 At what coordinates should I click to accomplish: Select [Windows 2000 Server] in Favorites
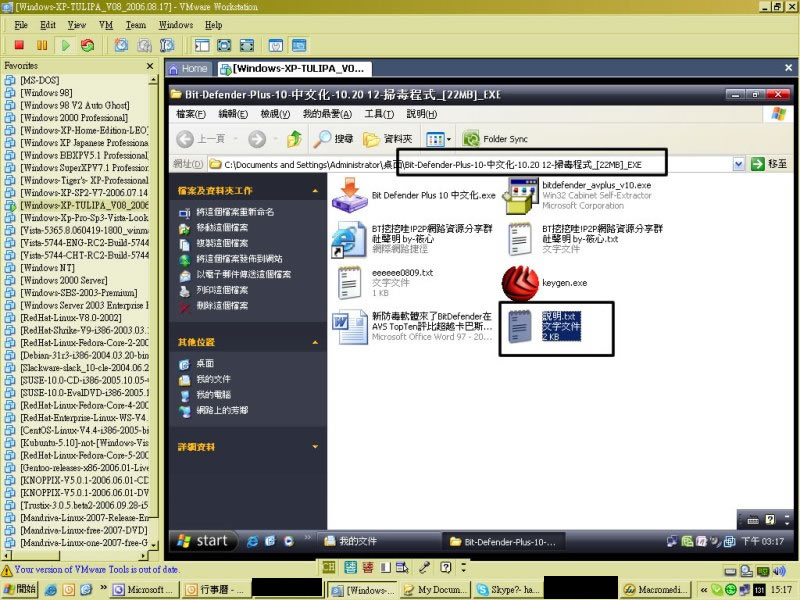64,280
